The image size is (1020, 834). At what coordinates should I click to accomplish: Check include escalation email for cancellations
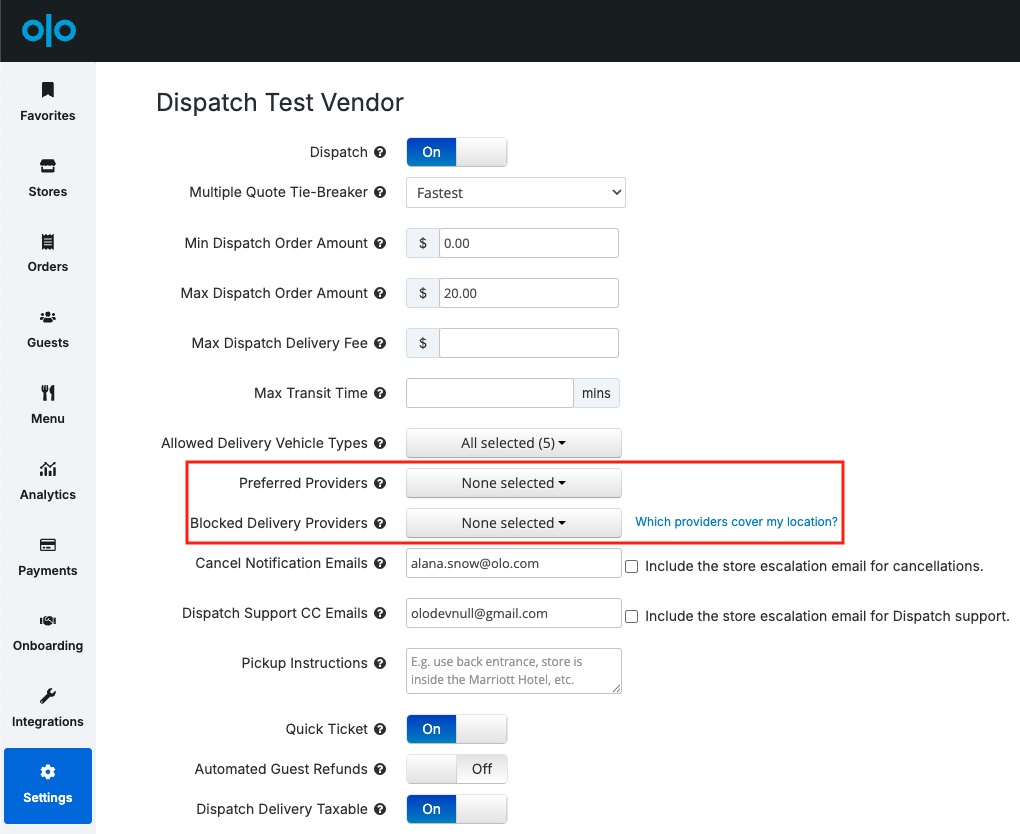pos(632,567)
